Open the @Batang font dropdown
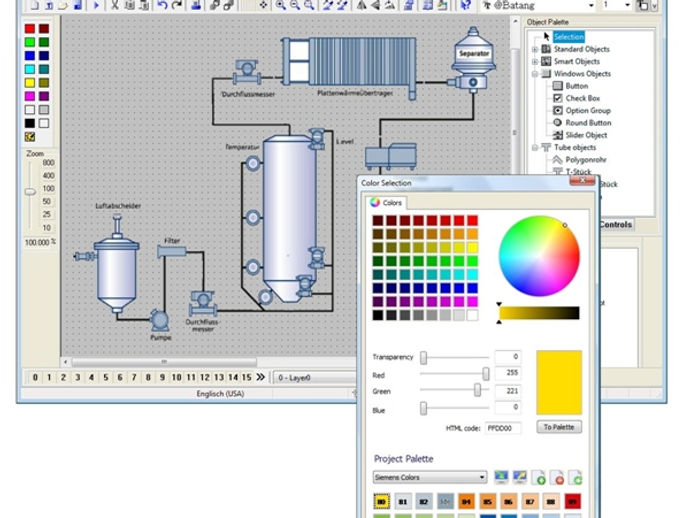The height and width of the screenshot is (518, 690). [x=591, y=5]
